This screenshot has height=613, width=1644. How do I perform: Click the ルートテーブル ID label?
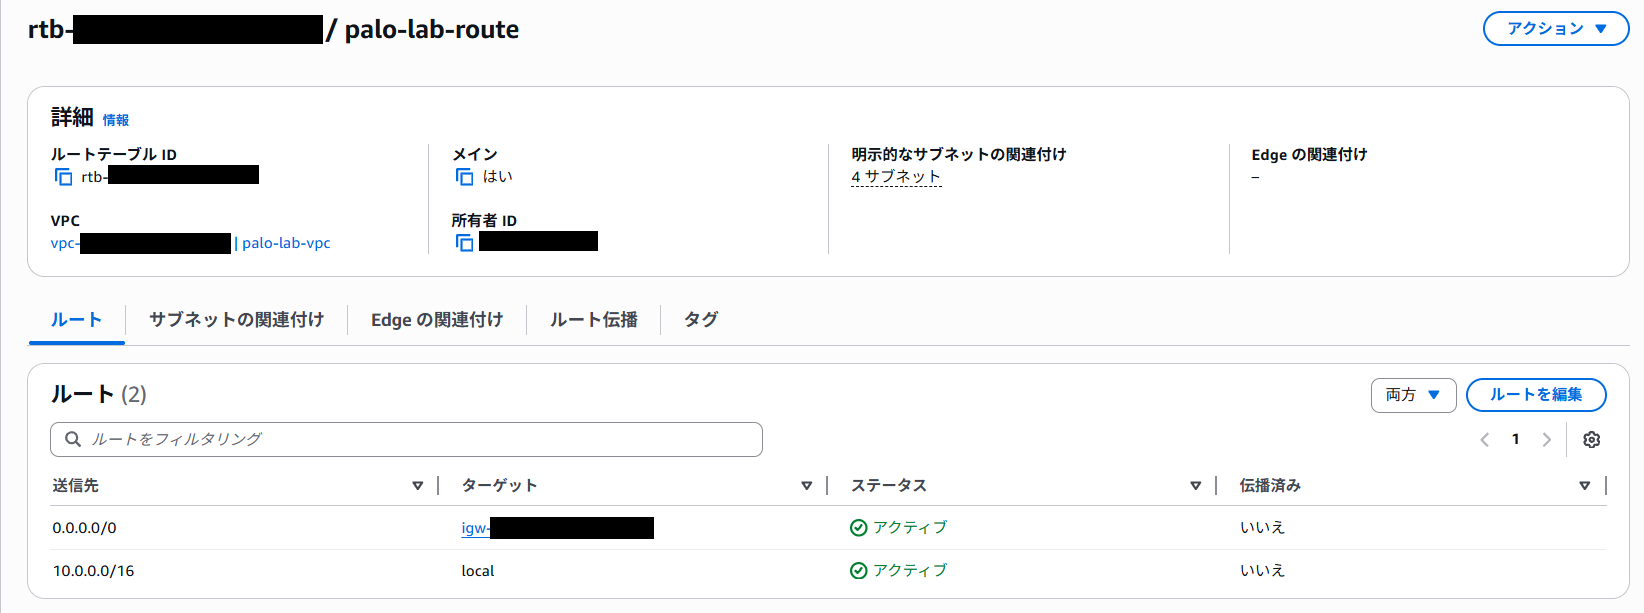tap(114, 155)
